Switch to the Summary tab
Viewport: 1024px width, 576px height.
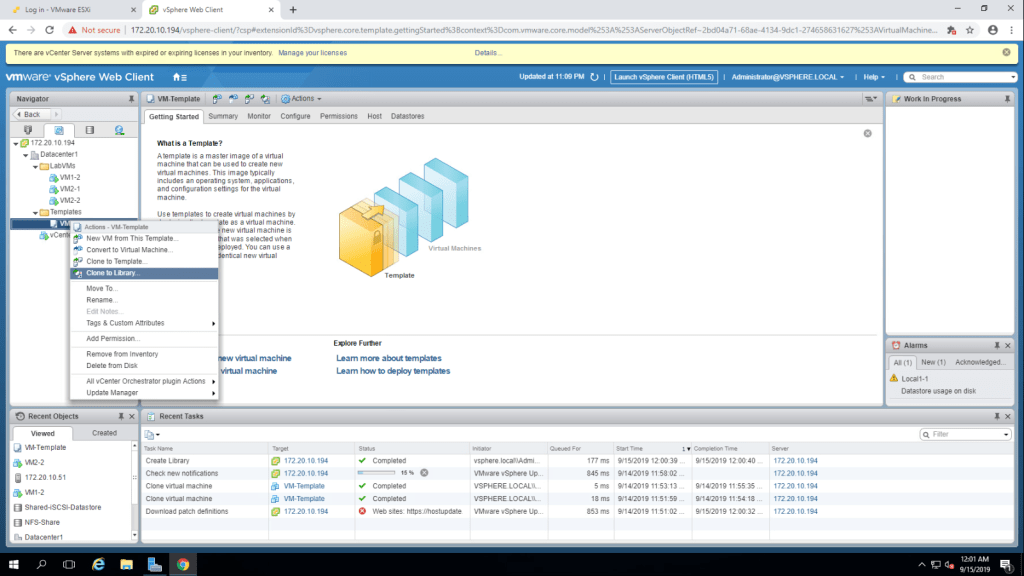click(222, 116)
